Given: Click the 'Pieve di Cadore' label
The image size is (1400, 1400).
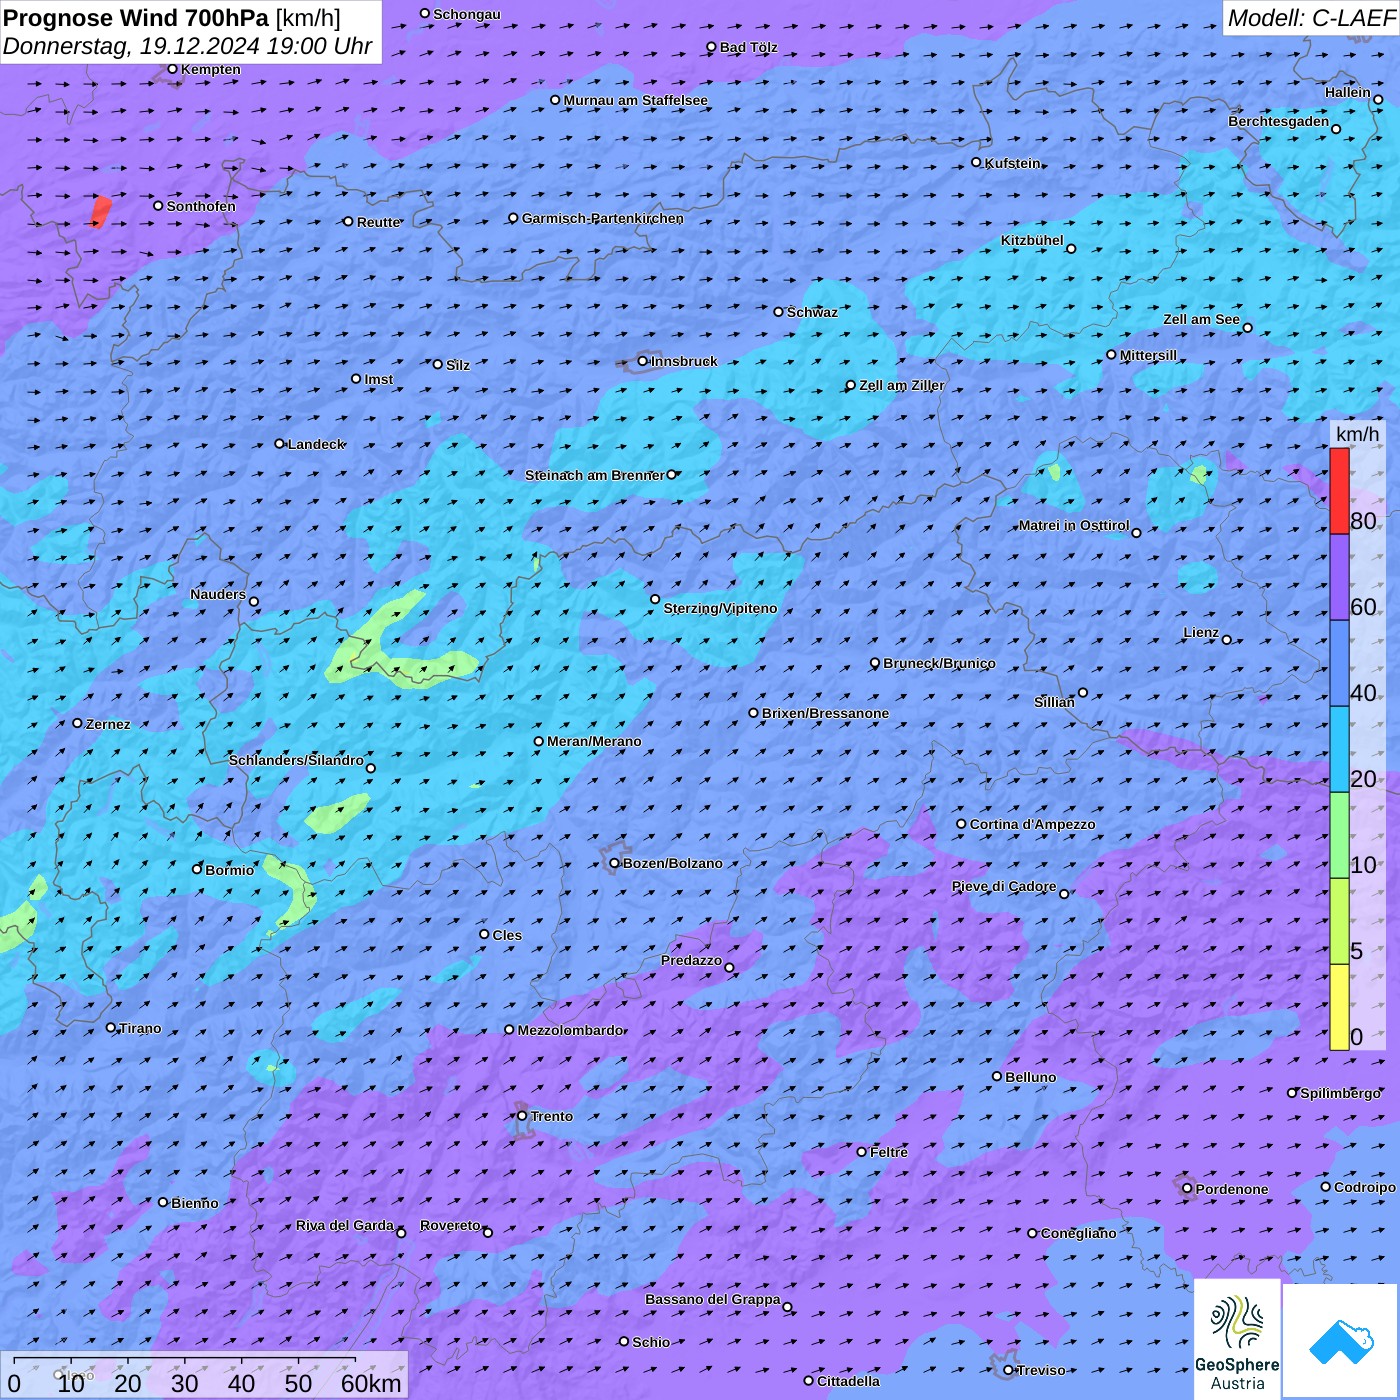Looking at the screenshot, I should (1004, 886).
